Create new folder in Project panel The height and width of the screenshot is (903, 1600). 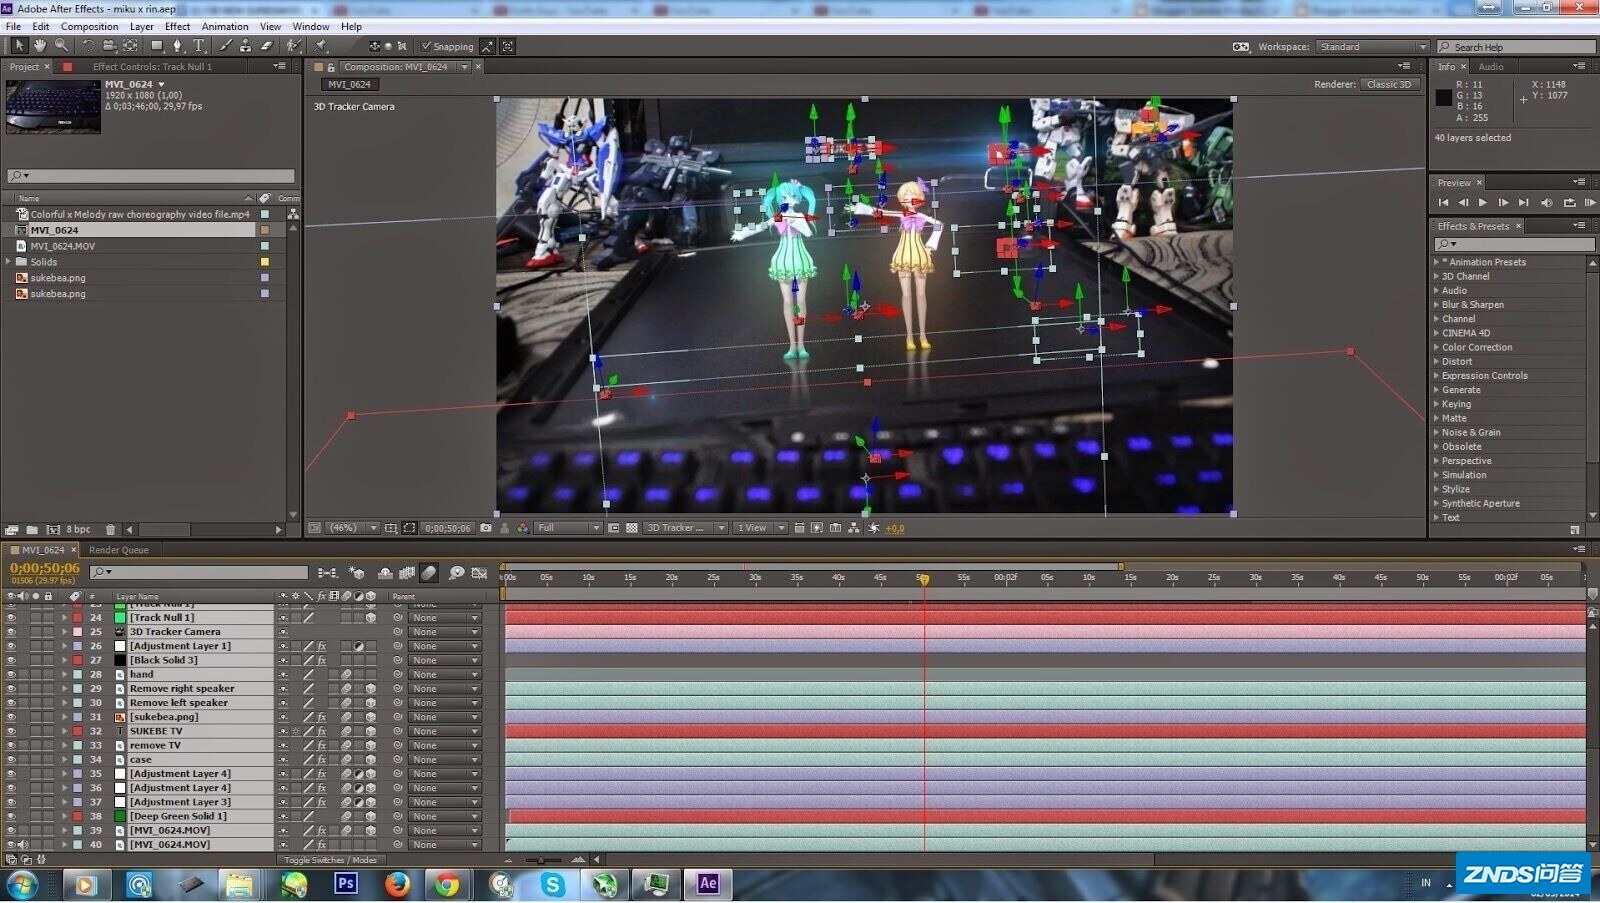pos(32,529)
